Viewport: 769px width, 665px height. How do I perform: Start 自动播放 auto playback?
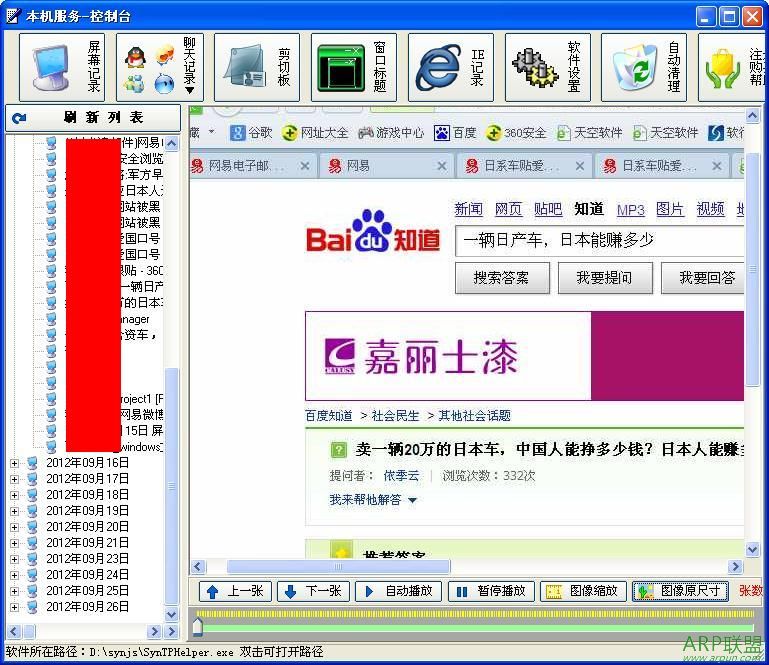(398, 591)
